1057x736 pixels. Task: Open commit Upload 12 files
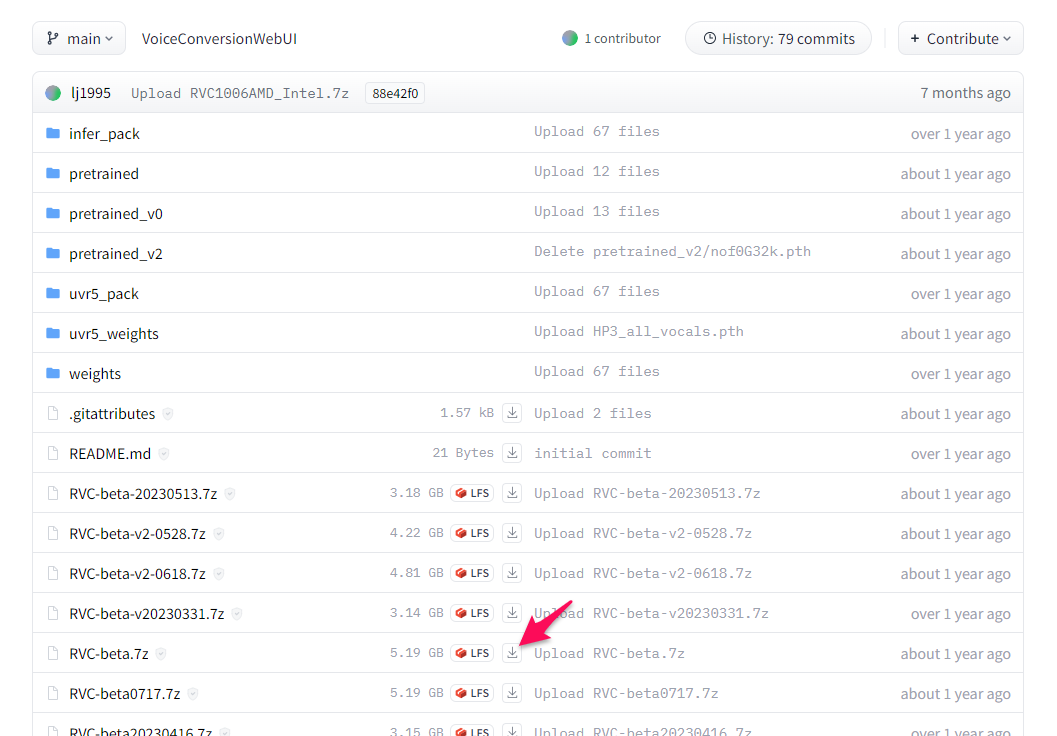coord(597,171)
